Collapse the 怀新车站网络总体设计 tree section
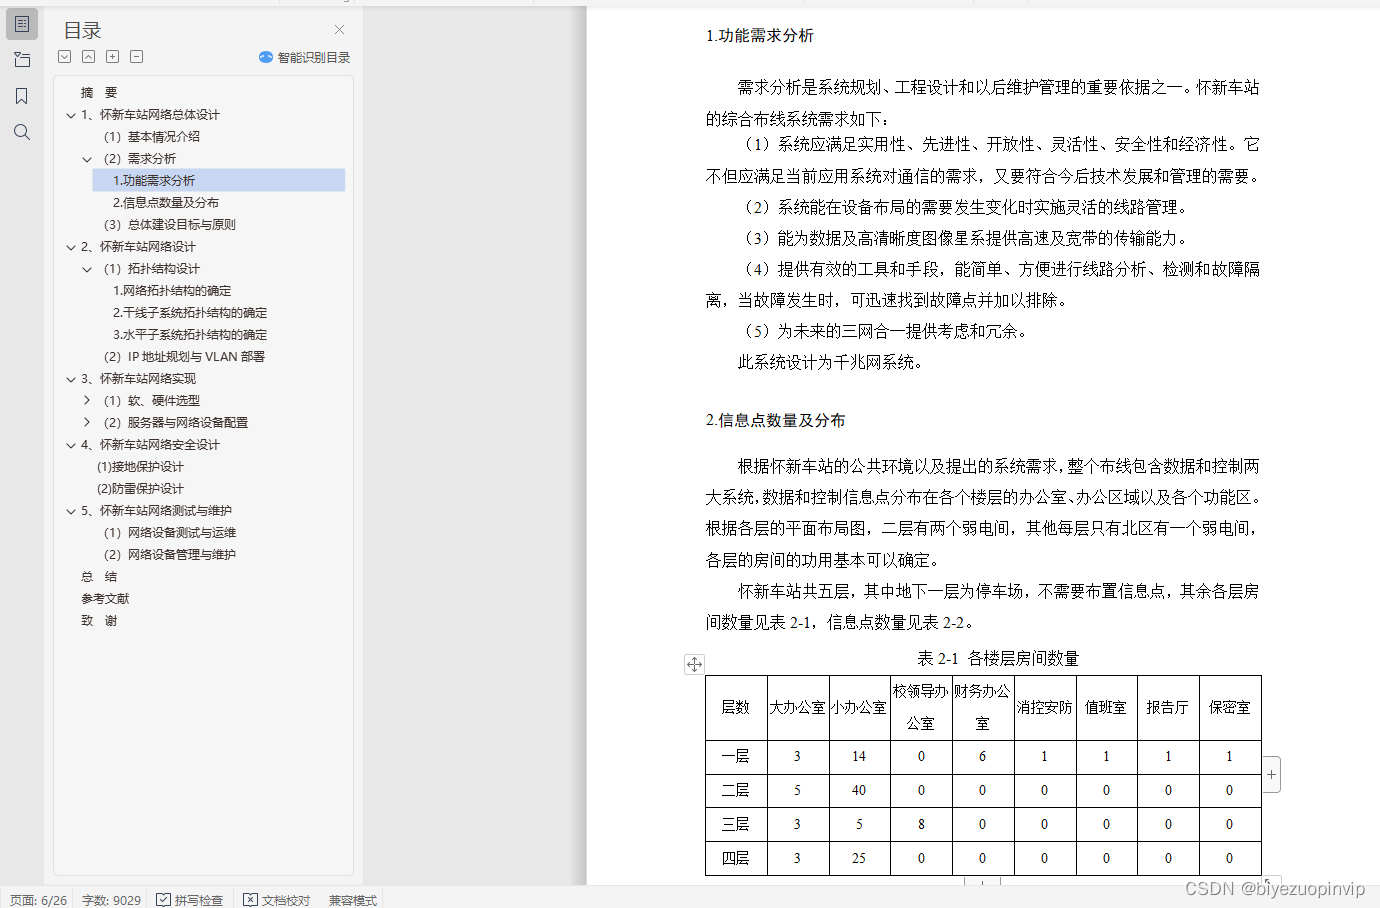This screenshot has height=908, width=1380. point(70,115)
